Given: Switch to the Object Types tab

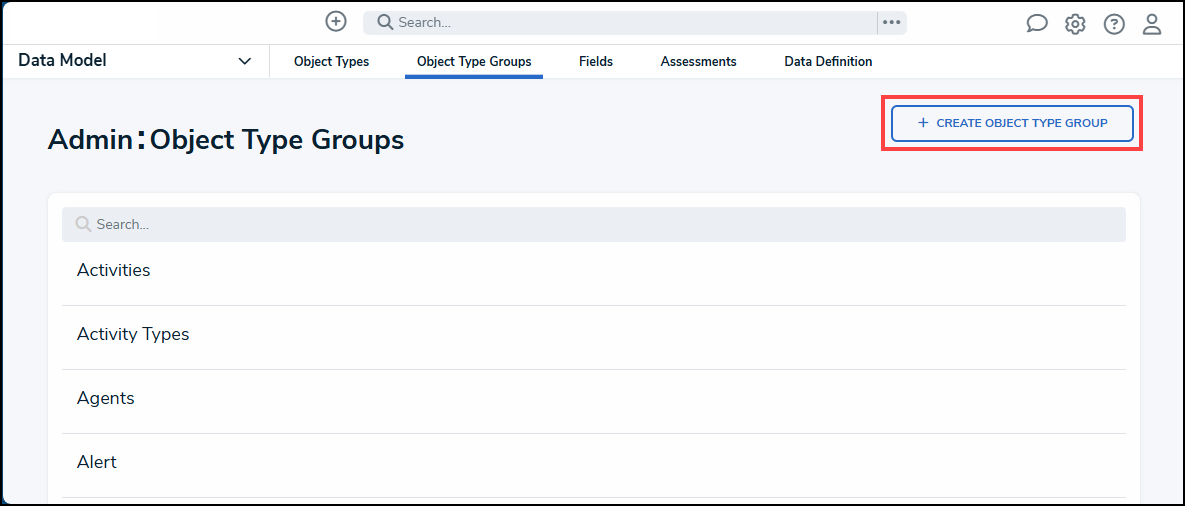Looking at the screenshot, I should click(331, 62).
